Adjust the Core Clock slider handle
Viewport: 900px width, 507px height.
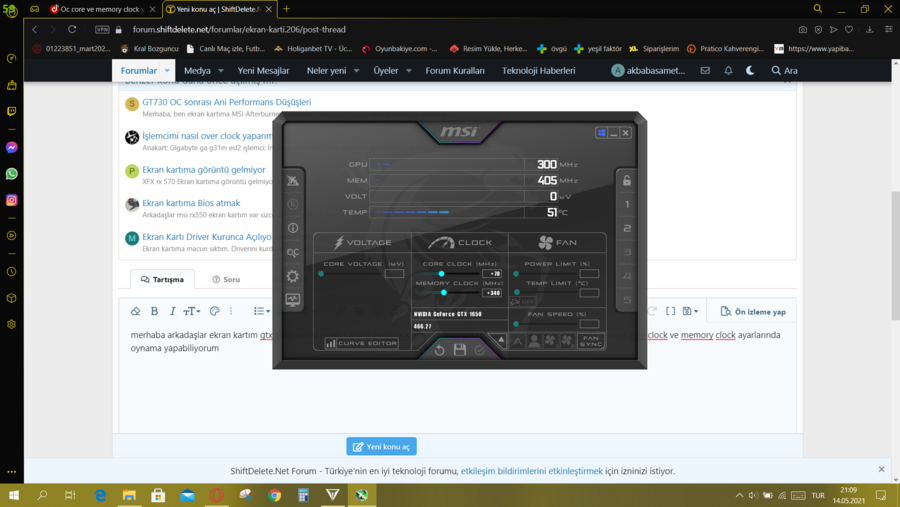coord(441,274)
